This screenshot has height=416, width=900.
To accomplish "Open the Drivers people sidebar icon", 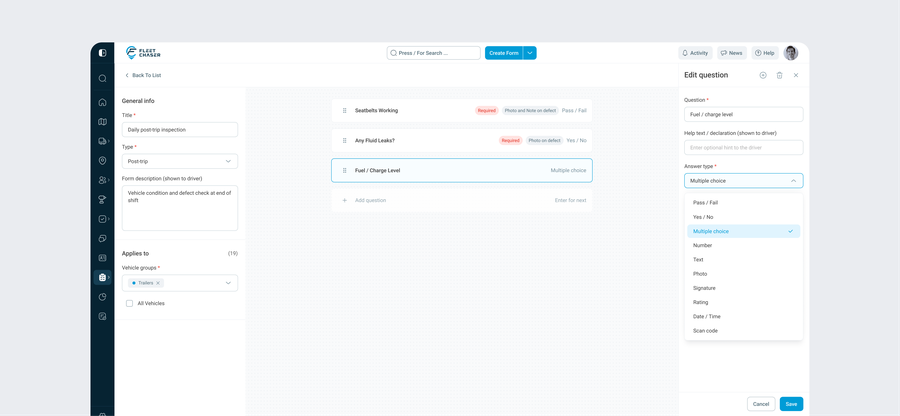I will pyautogui.click(x=102, y=180).
